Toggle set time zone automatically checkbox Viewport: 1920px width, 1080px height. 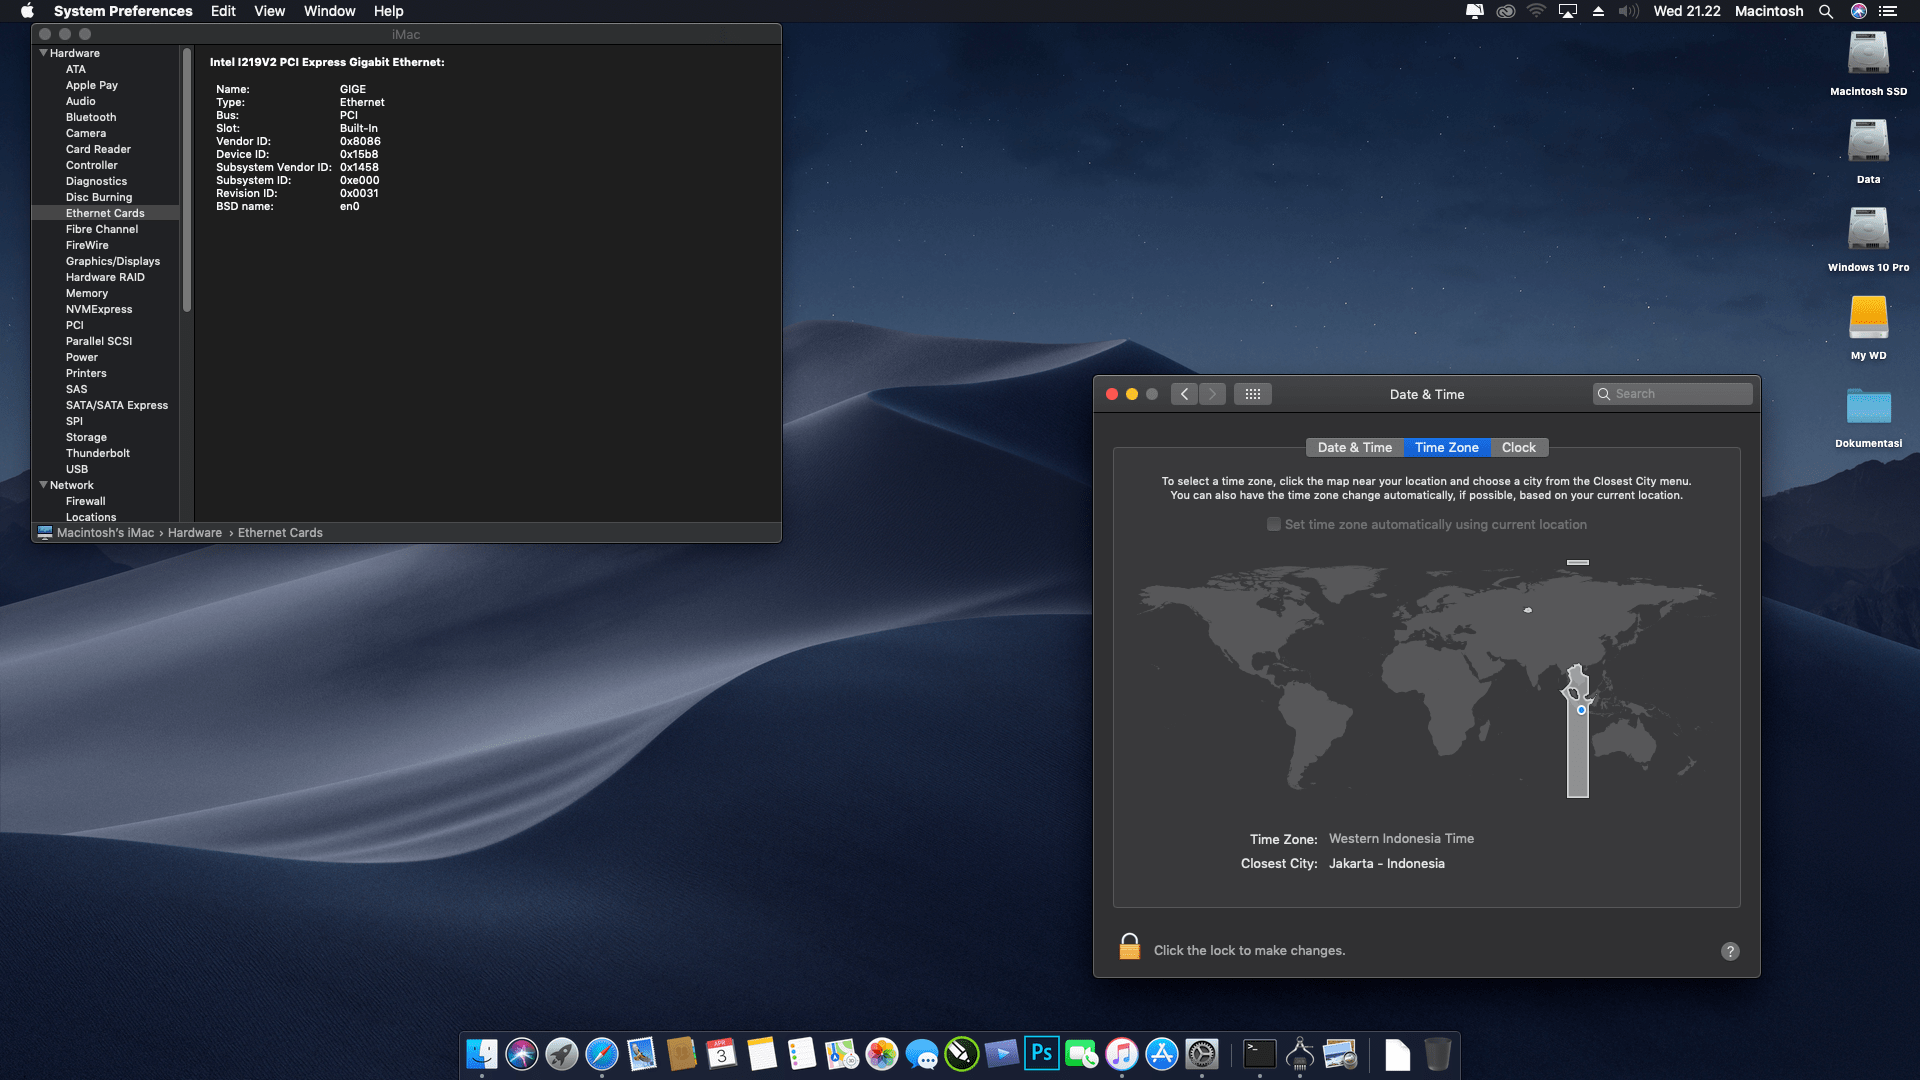(x=1274, y=524)
